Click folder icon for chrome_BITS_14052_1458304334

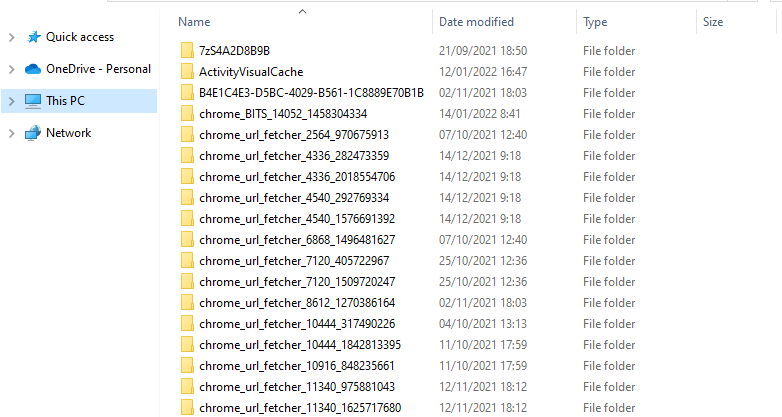[x=187, y=114]
